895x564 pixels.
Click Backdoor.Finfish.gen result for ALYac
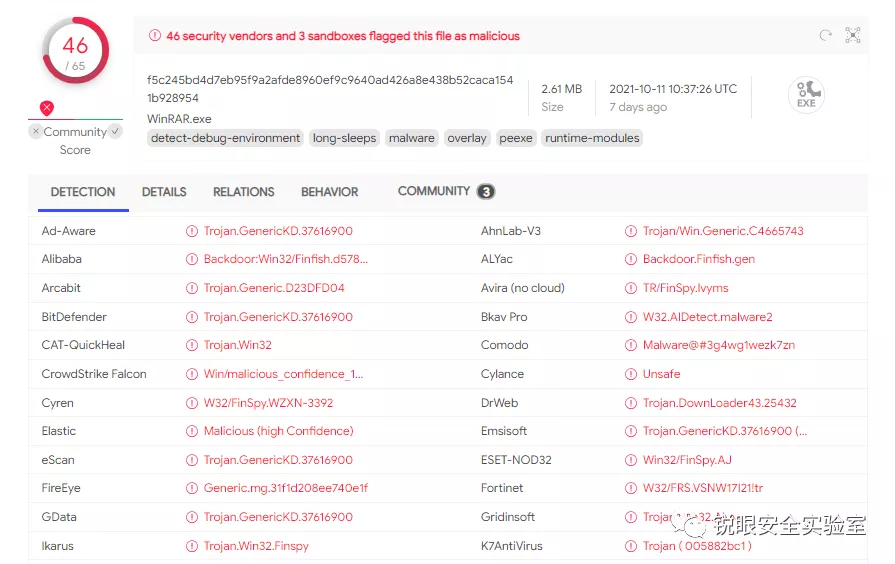coord(699,259)
